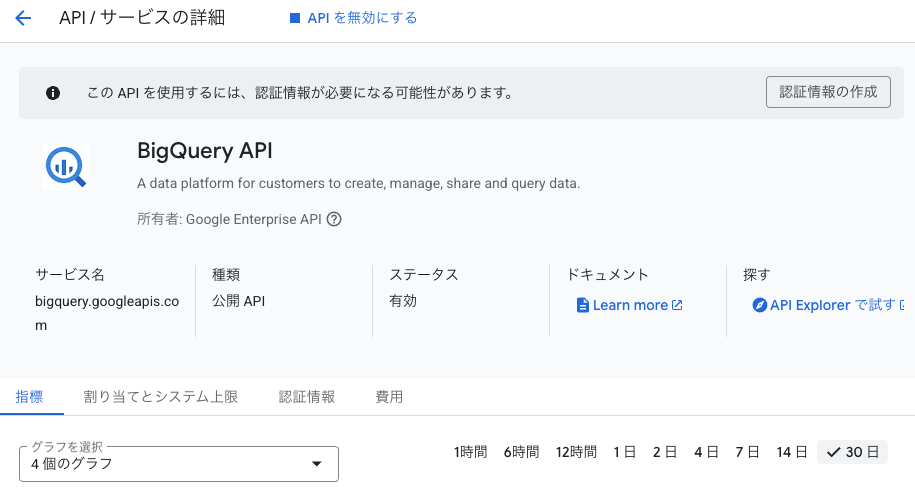Click the credentials notice banner text
The image size is (915, 495).
300,93
